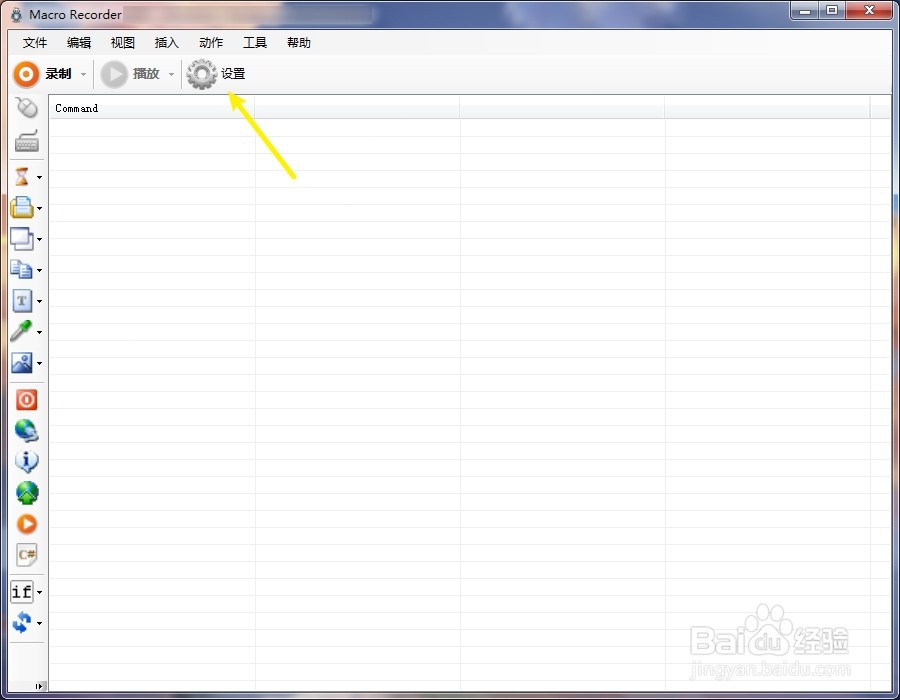Click the blue loop arrows icon
This screenshot has height=700, width=900.
(x=22, y=623)
